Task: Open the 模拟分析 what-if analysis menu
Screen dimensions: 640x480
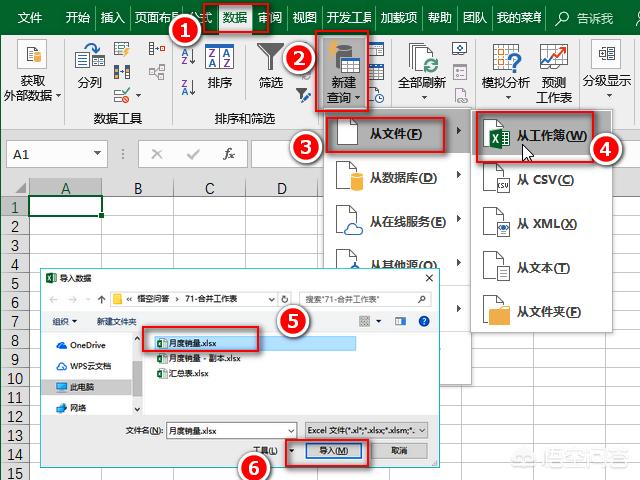Action: (x=506, y=70)
